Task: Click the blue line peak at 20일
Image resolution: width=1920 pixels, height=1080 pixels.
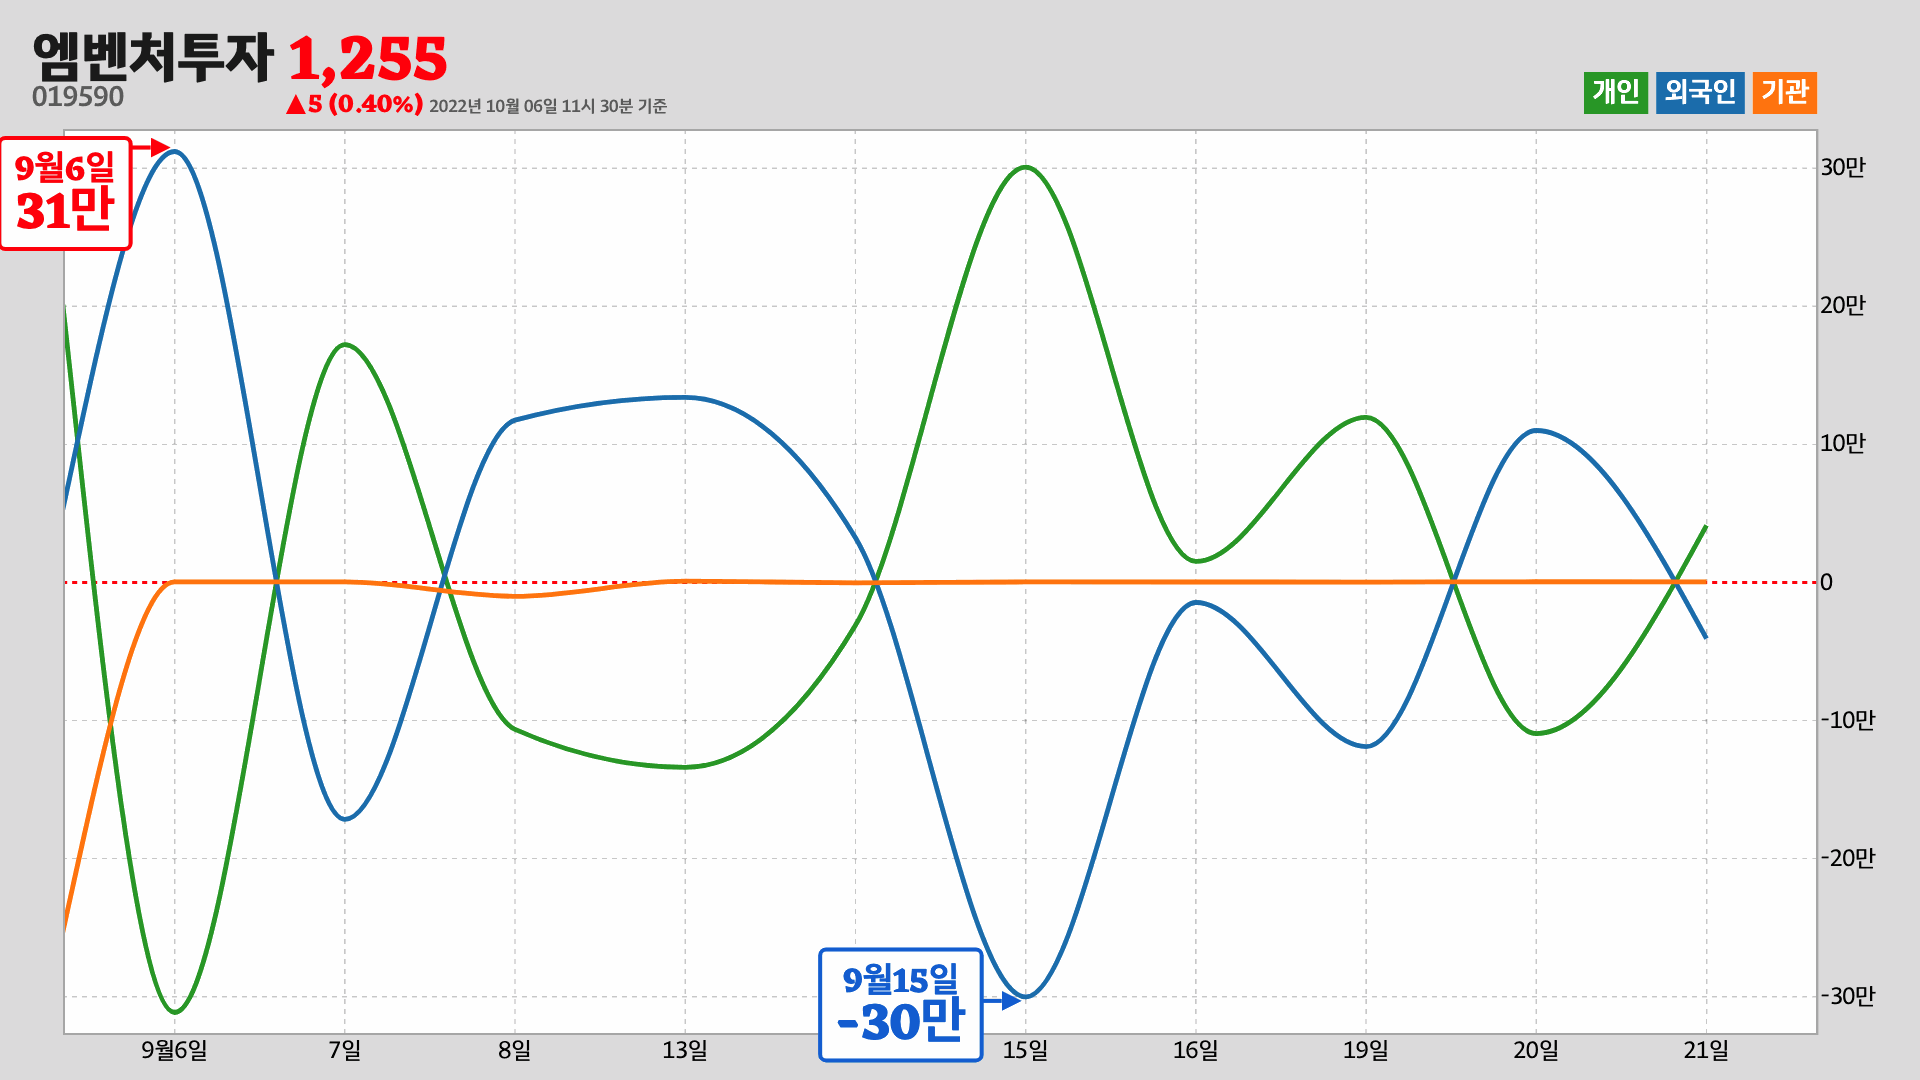Action: (1536, 430)
